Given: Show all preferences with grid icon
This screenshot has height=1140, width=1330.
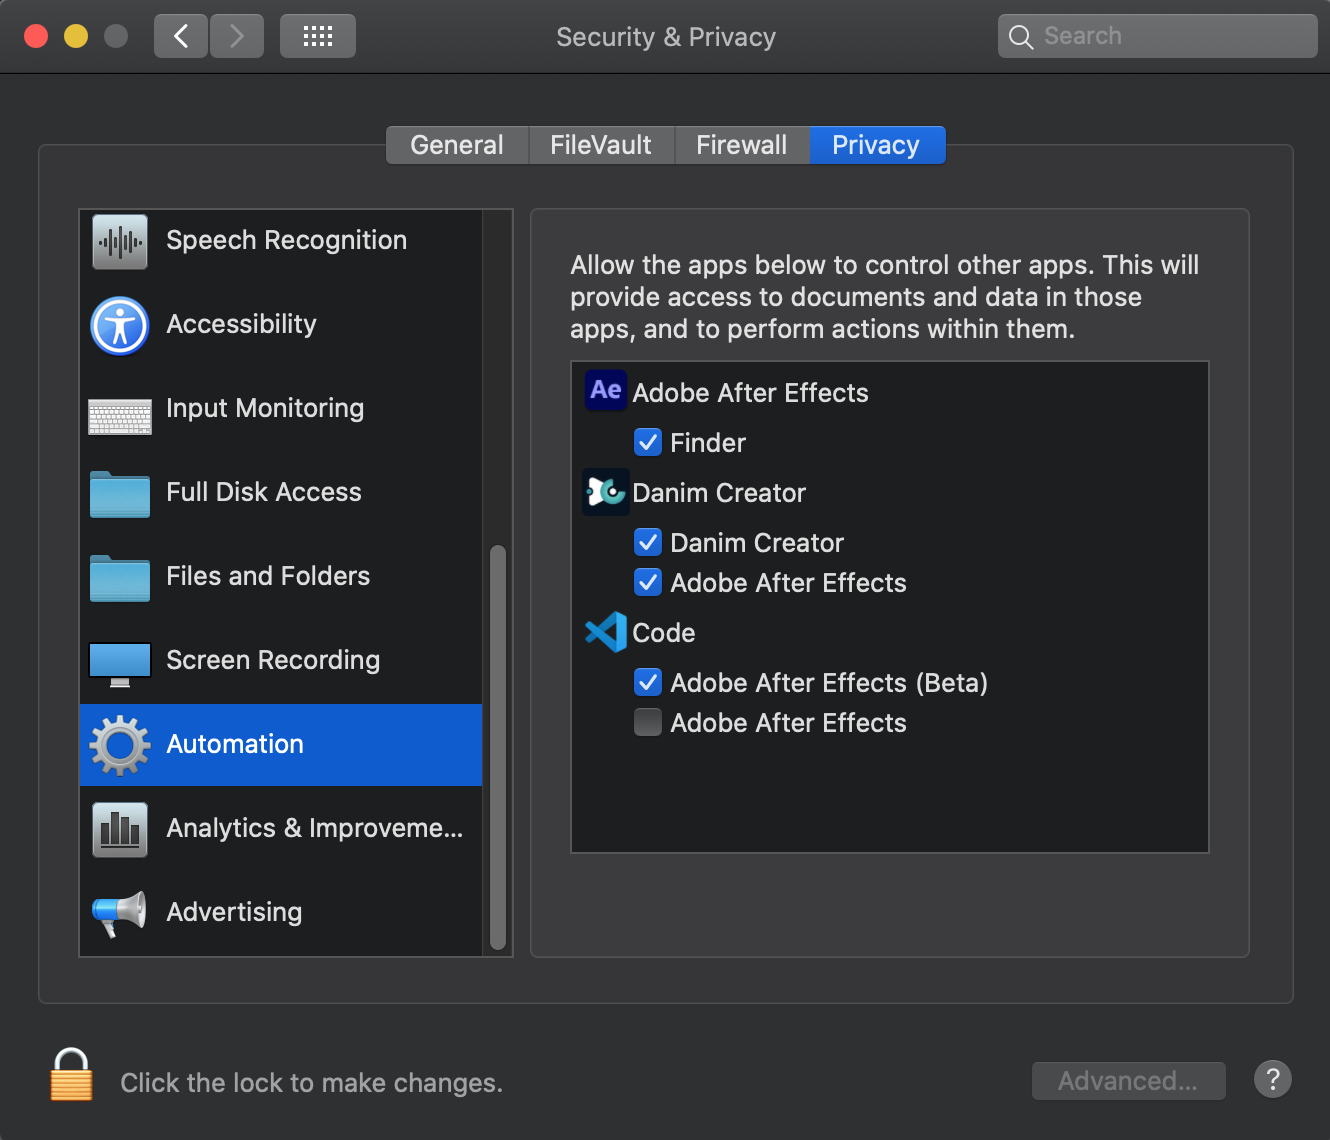Looking at the screenshot, I should click(x=318, y=37).
